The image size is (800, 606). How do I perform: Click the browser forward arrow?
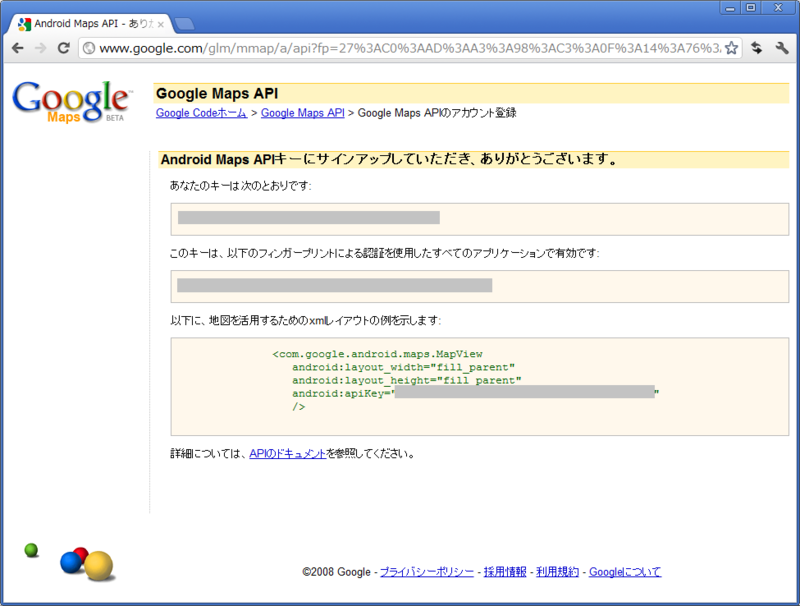click(40, 48)
